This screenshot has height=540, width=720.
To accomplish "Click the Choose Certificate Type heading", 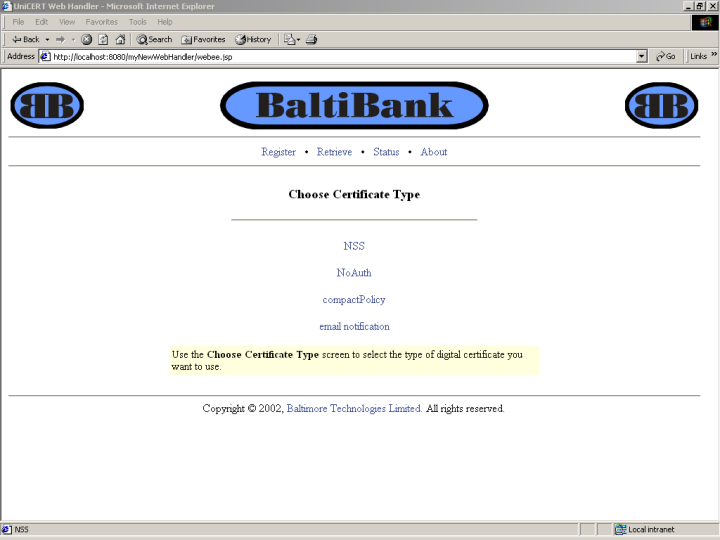I will (354, 195).
